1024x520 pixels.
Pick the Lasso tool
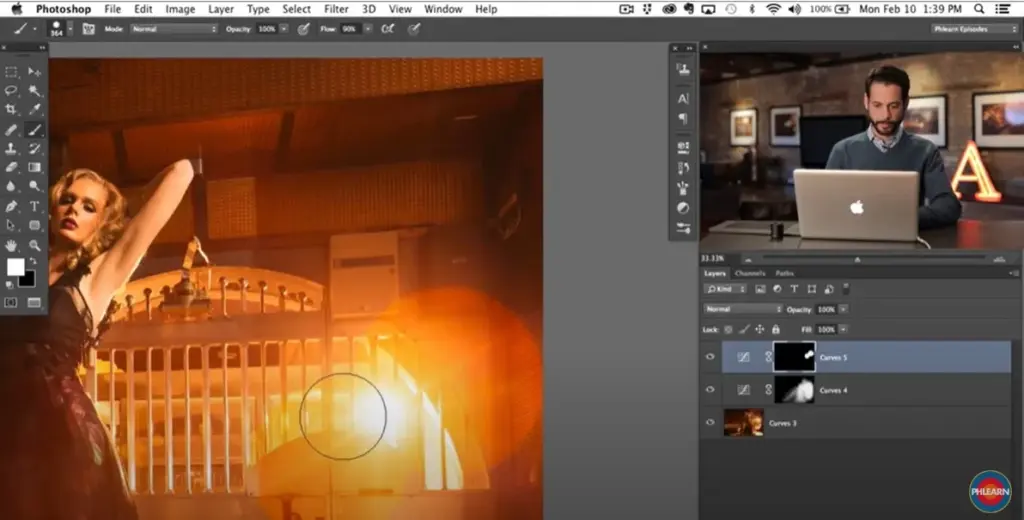(x=12, y=90)
